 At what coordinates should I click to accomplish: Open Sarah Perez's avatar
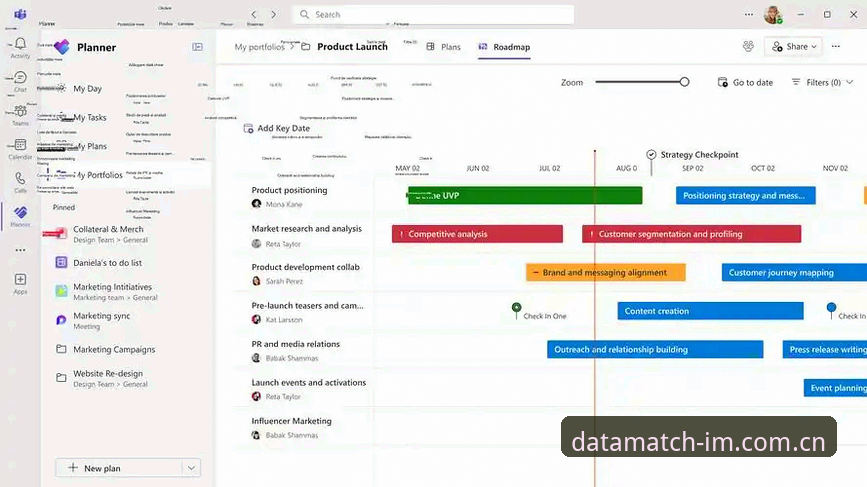257,281
